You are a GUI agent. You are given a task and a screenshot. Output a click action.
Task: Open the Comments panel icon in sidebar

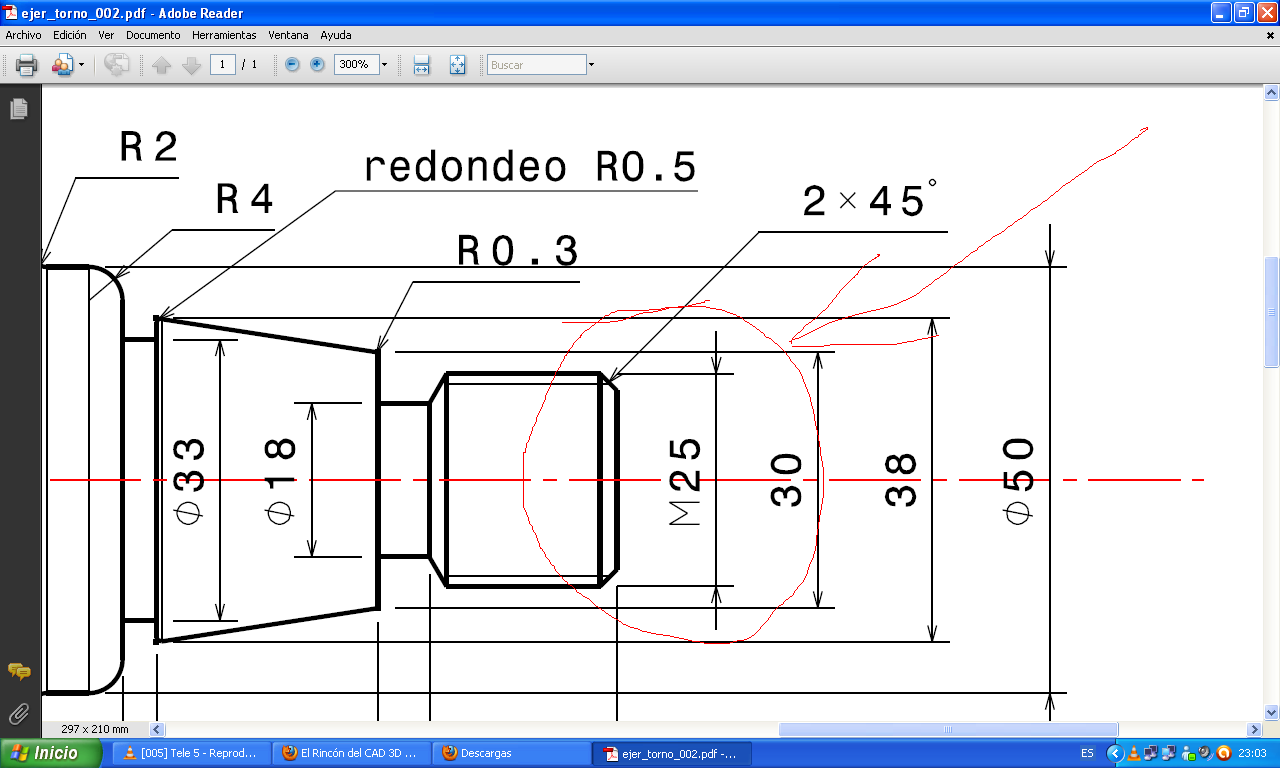(x=19, y=671)
